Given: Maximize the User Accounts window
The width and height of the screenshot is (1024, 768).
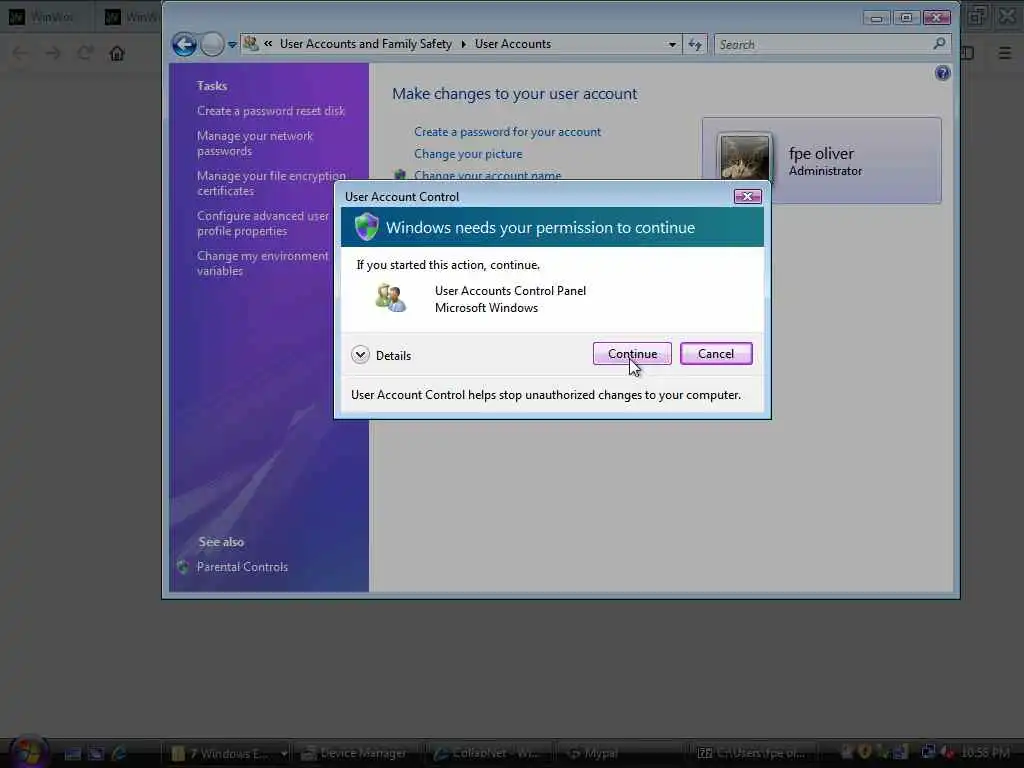Looking at the screenshot, I should [906, 18].
